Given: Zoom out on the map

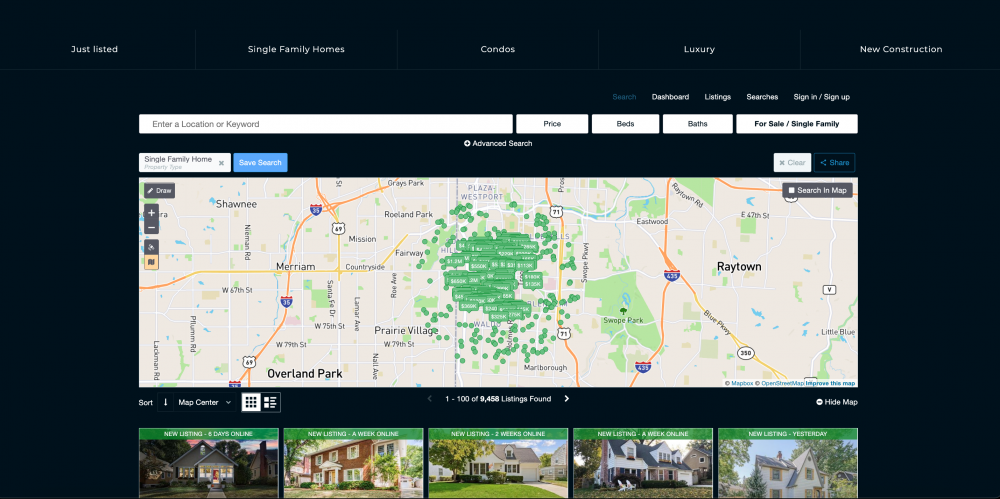Looking at the screenshot, I should 151,227.
